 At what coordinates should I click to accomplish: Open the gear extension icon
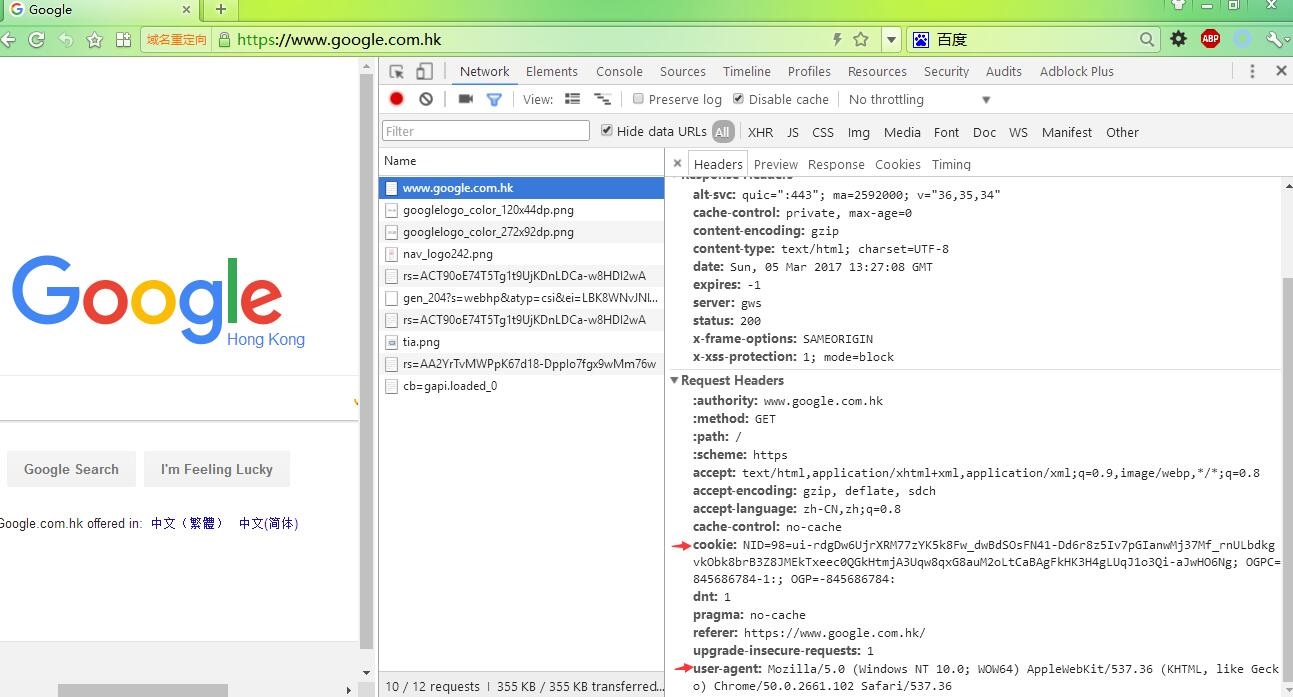pyautogui.click(x=1179, y=39)
